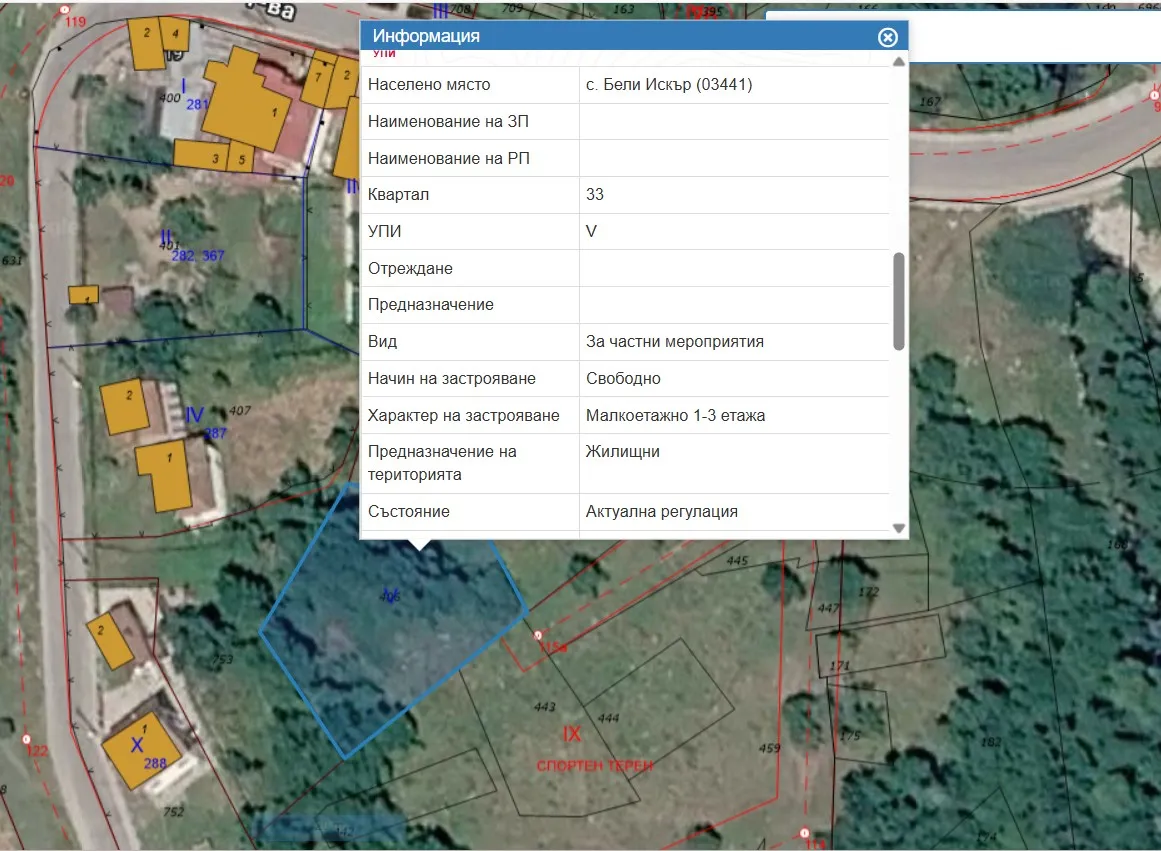Select the УПИ value 'V'
1161x851 pixels.
591,231
